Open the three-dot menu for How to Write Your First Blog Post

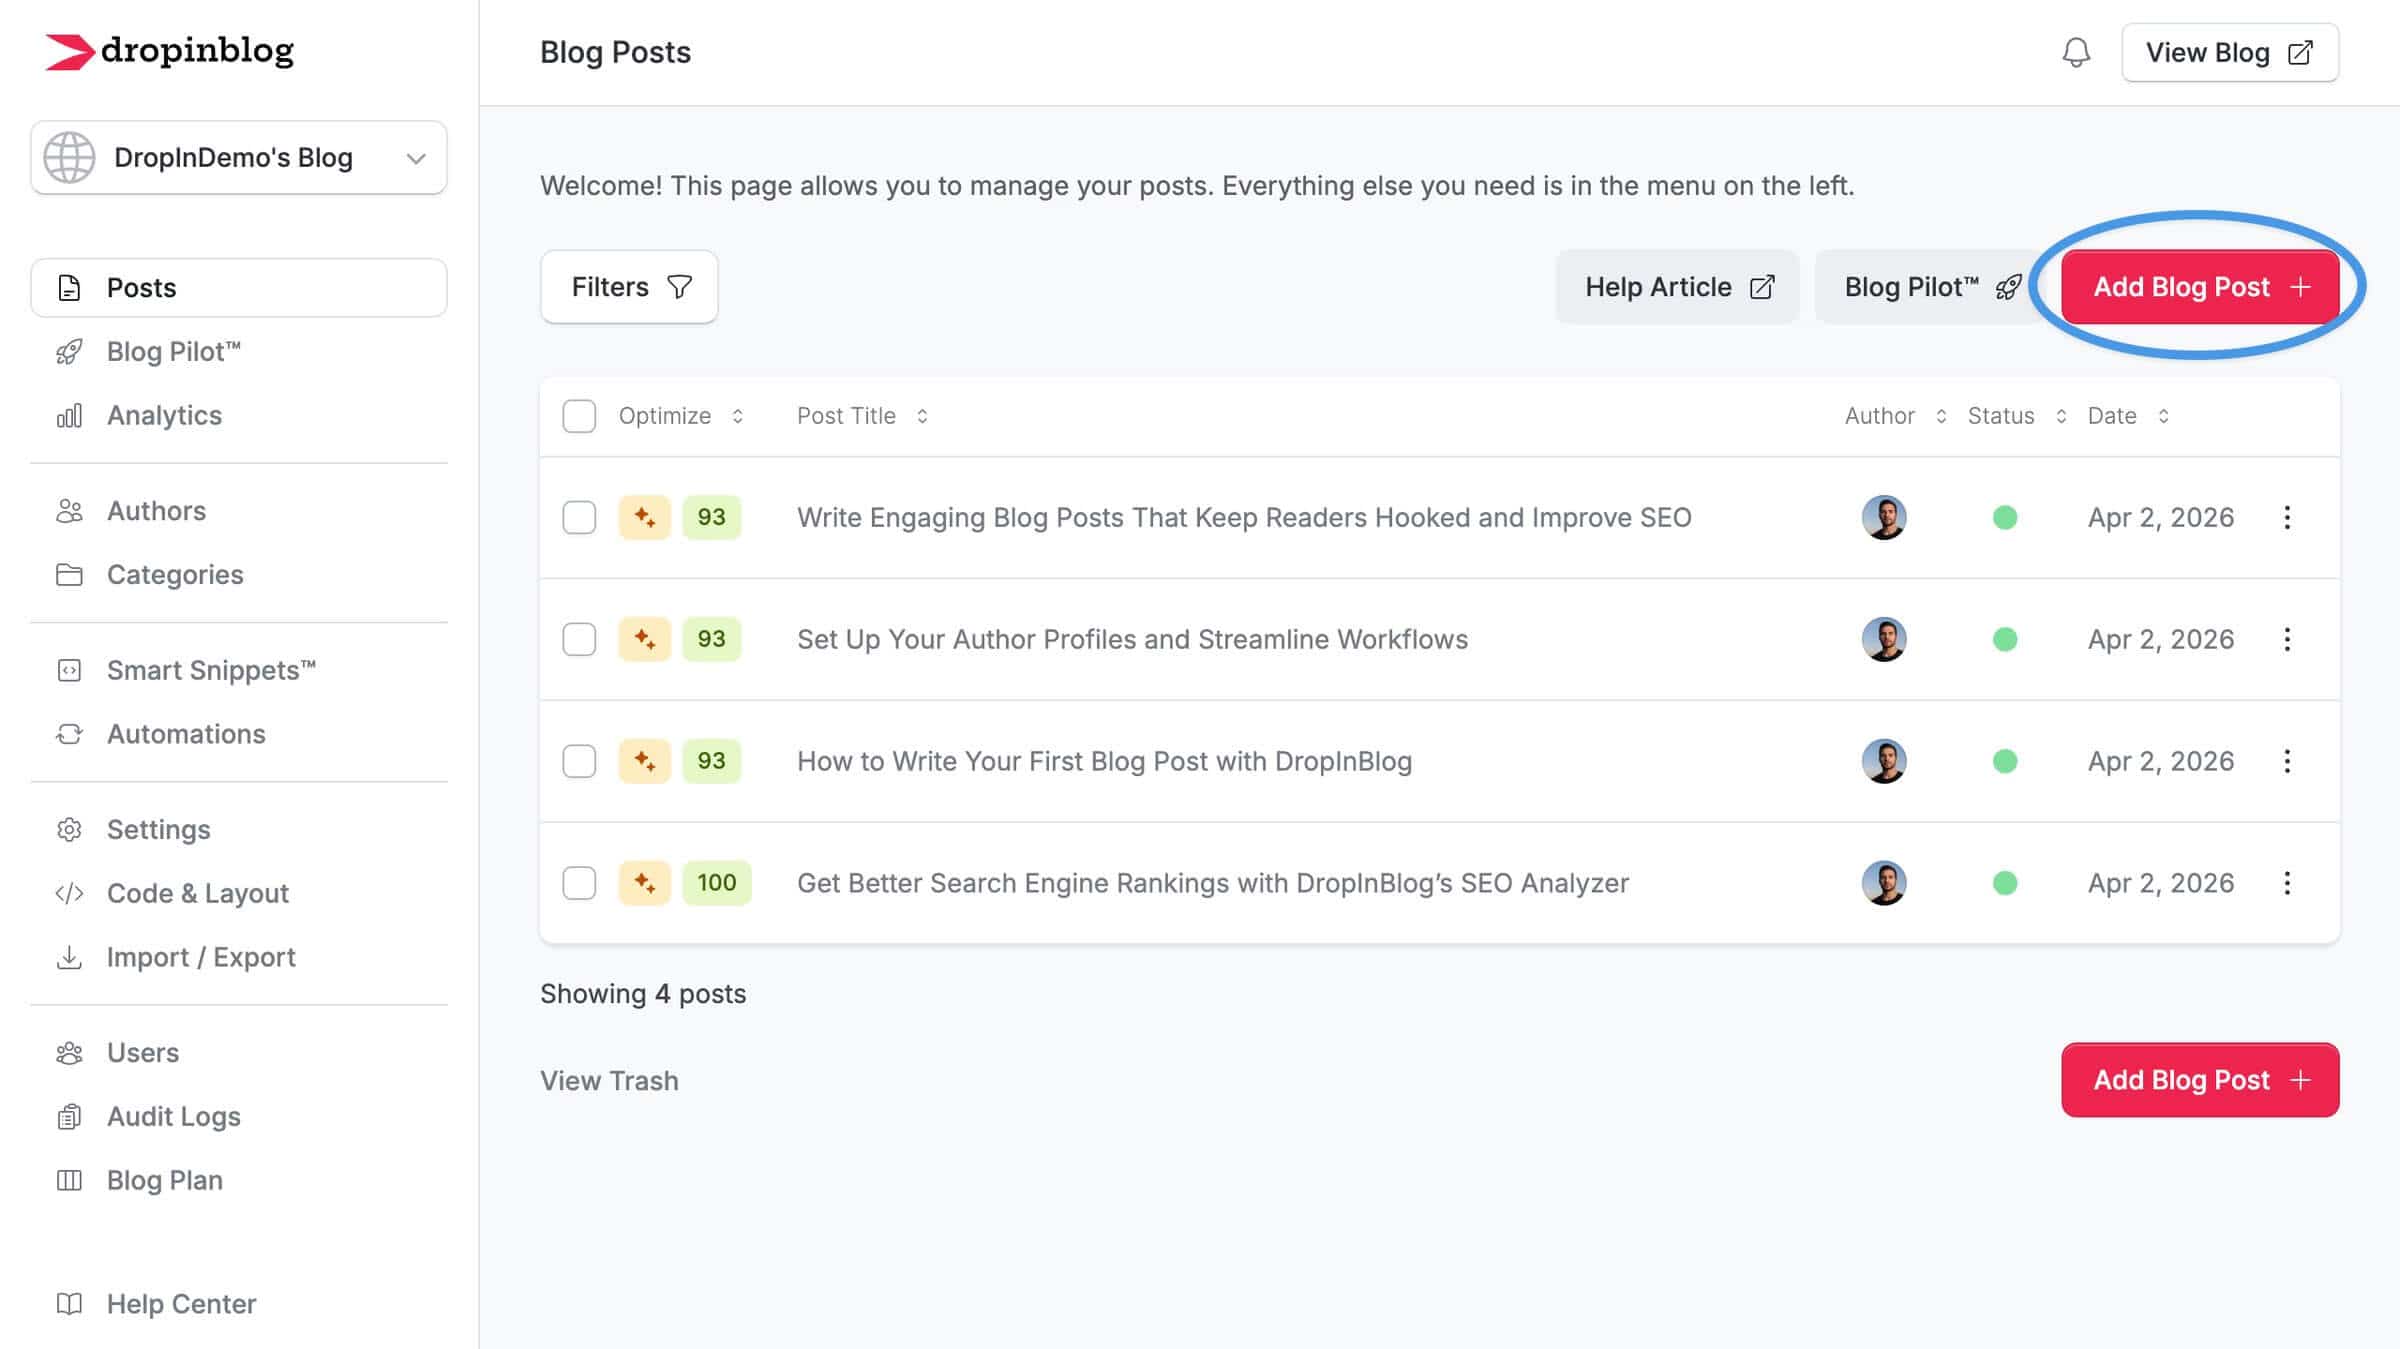(2287, 761)
